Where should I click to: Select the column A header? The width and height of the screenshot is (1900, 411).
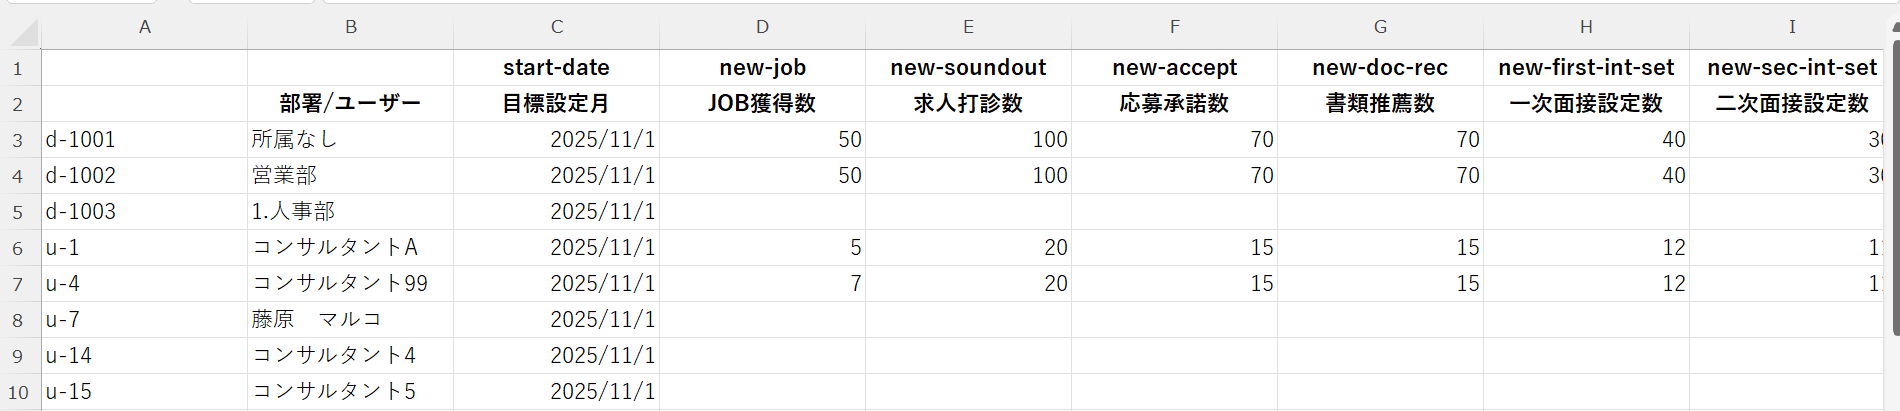145,27
